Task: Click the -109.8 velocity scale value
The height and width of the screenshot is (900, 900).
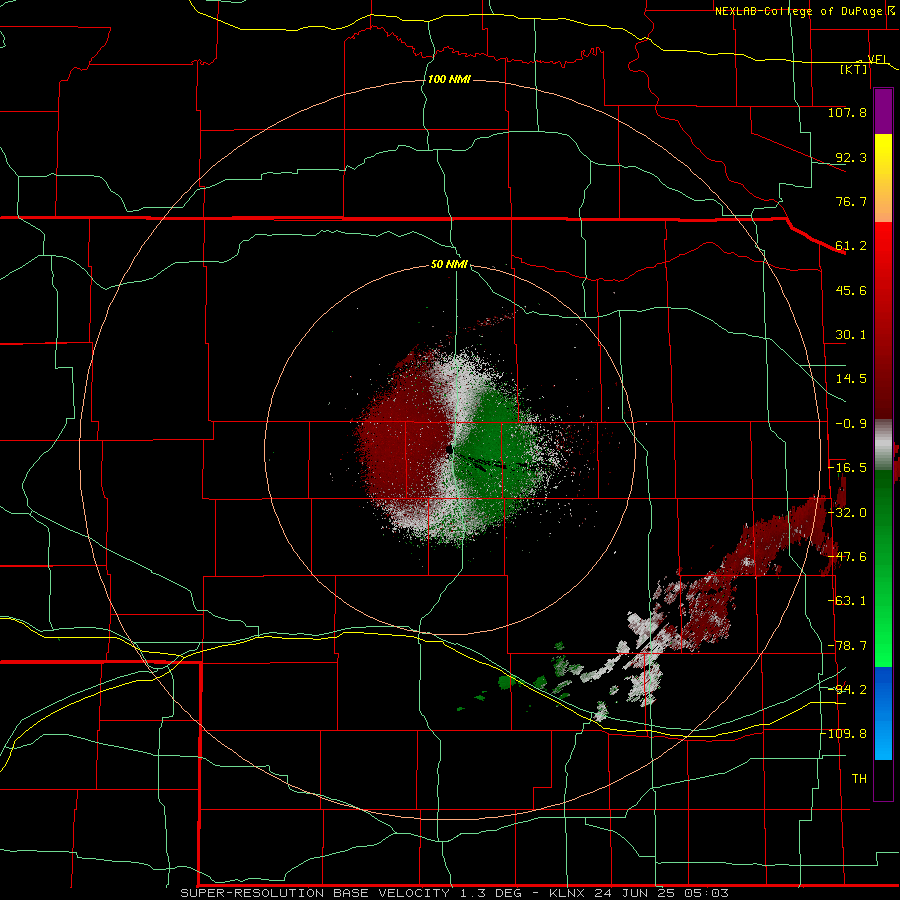Action: pyautogui.click(x=845, y=734)
